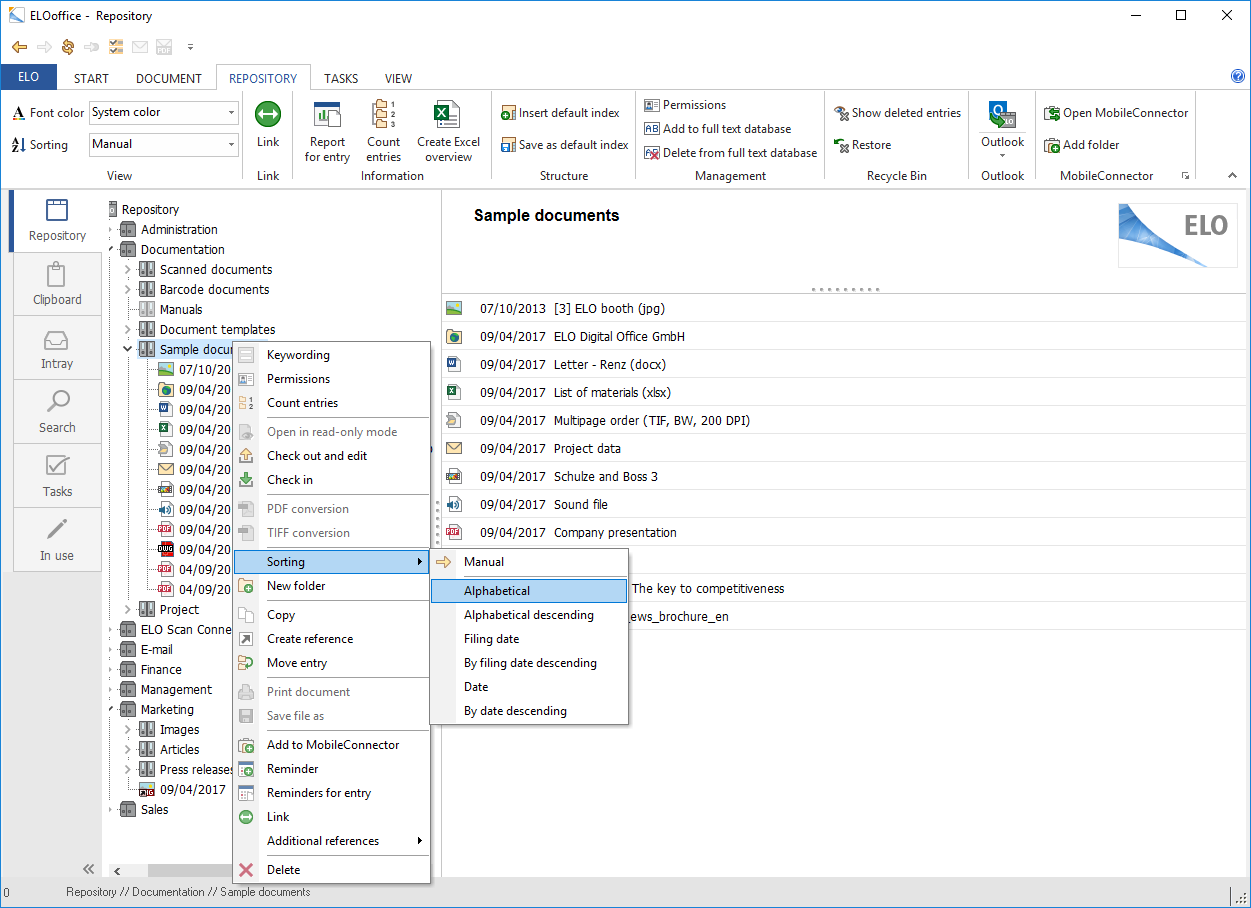This screenshot has width=1251, height=908.
Task: Open the Tasks work area
Action: click(57, 476)
